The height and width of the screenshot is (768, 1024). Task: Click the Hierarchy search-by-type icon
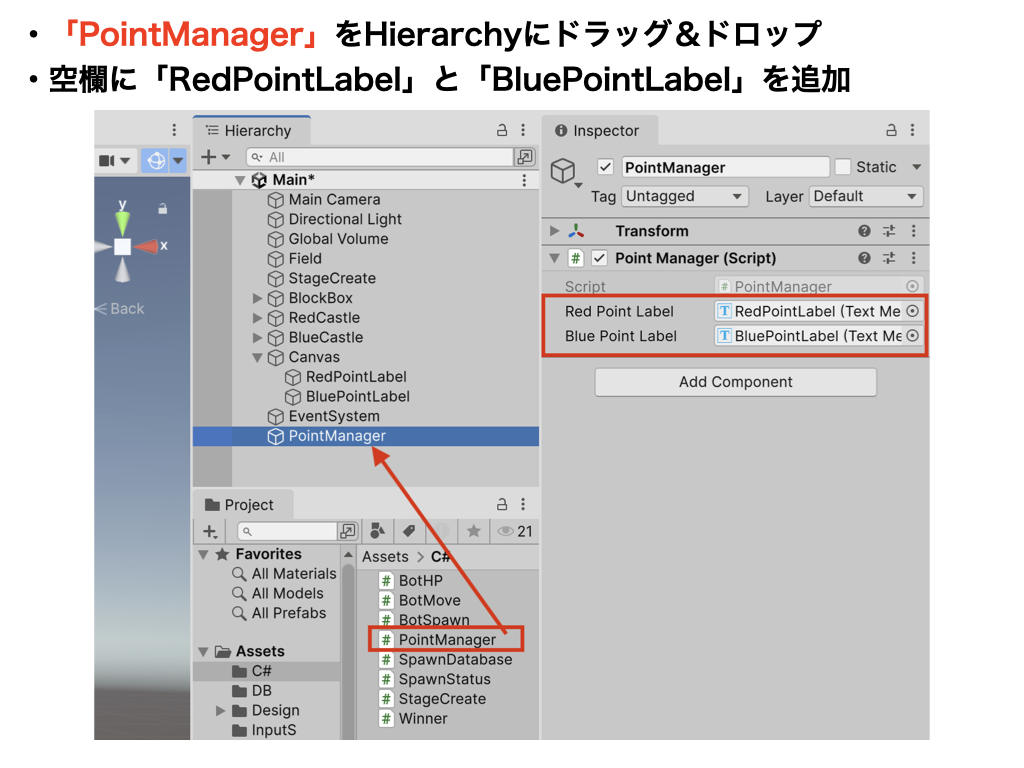(524, 157)
